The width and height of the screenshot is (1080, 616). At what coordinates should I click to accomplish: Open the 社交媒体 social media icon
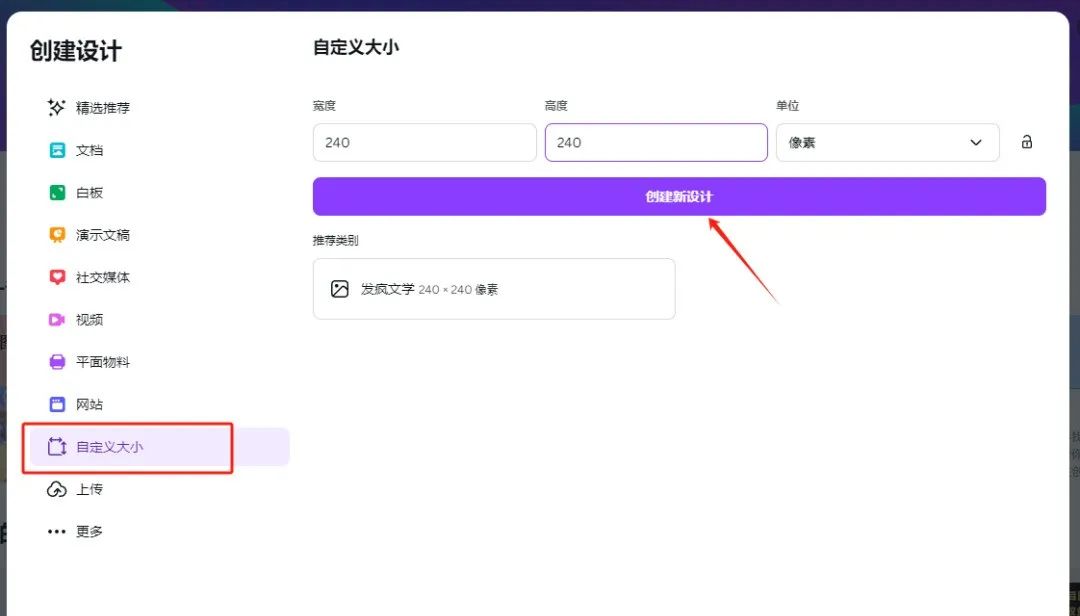(x=57, y=277)
